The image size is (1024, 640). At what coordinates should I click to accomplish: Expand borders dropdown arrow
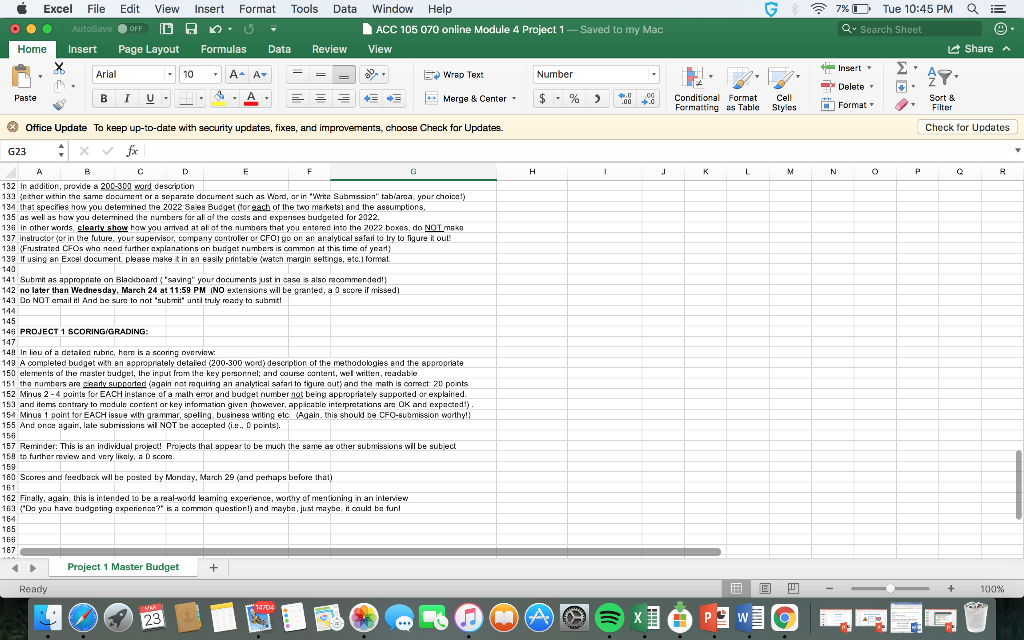coord(200,99)
